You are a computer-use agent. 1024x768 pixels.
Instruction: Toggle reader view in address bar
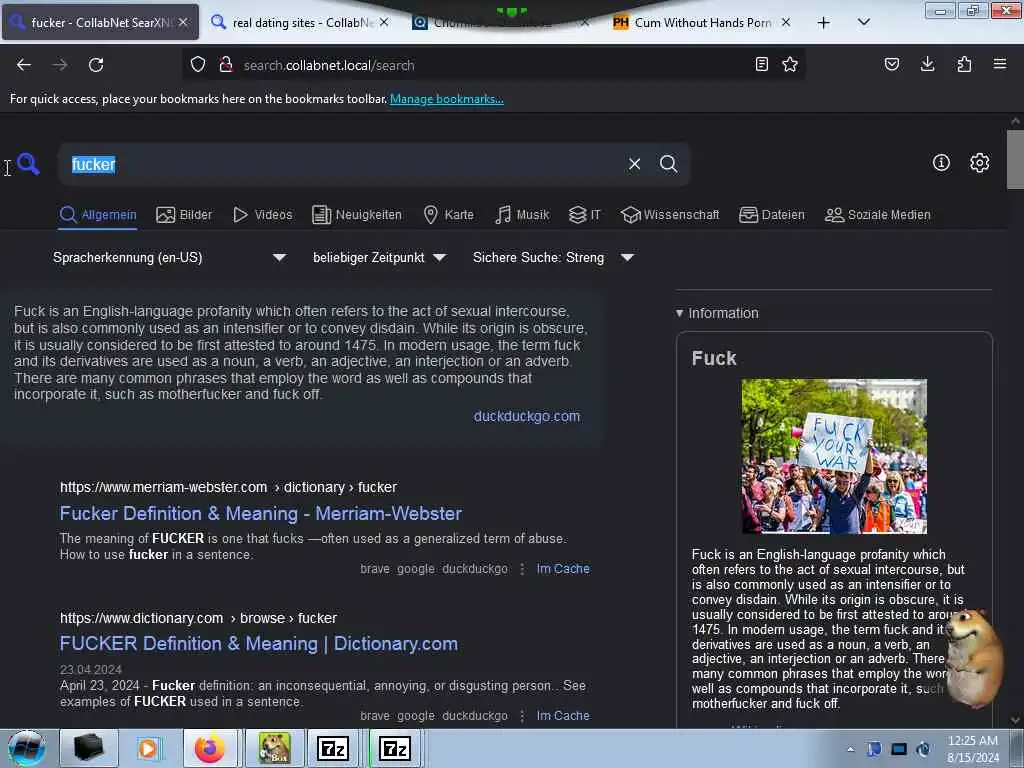click(761, 64)
